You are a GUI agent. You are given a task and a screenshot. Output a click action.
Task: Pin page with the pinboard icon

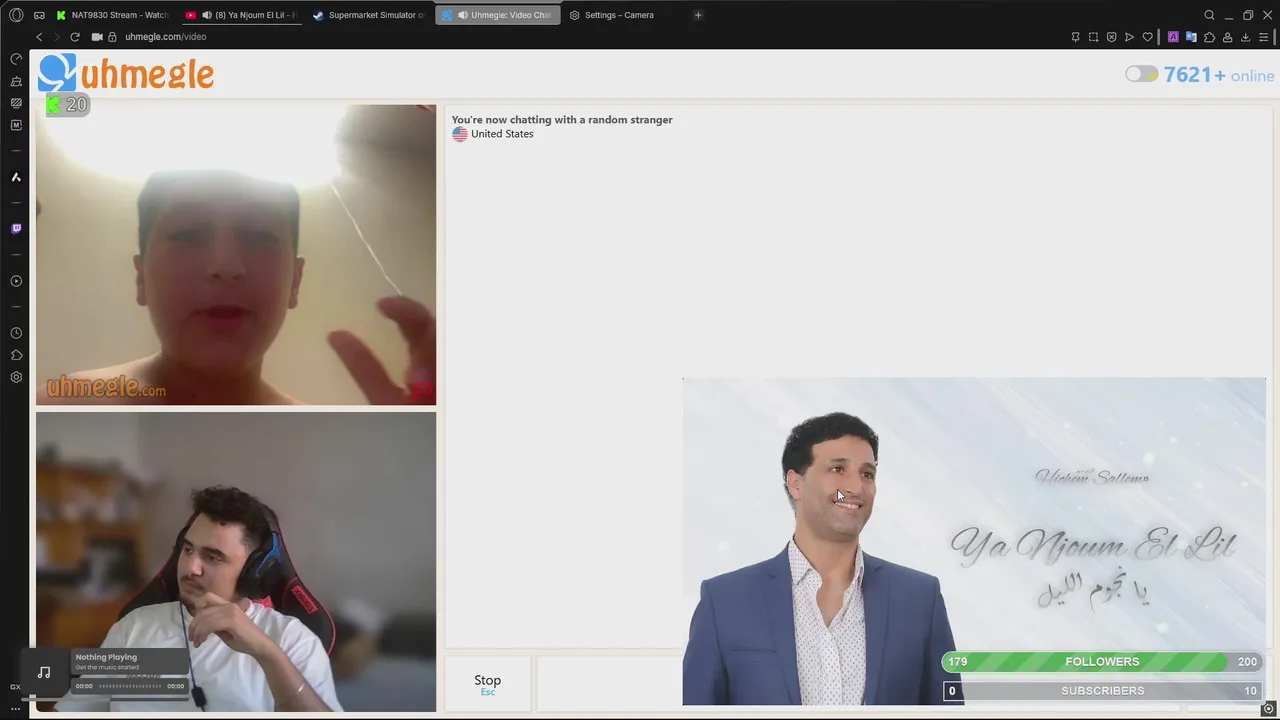1075,37
